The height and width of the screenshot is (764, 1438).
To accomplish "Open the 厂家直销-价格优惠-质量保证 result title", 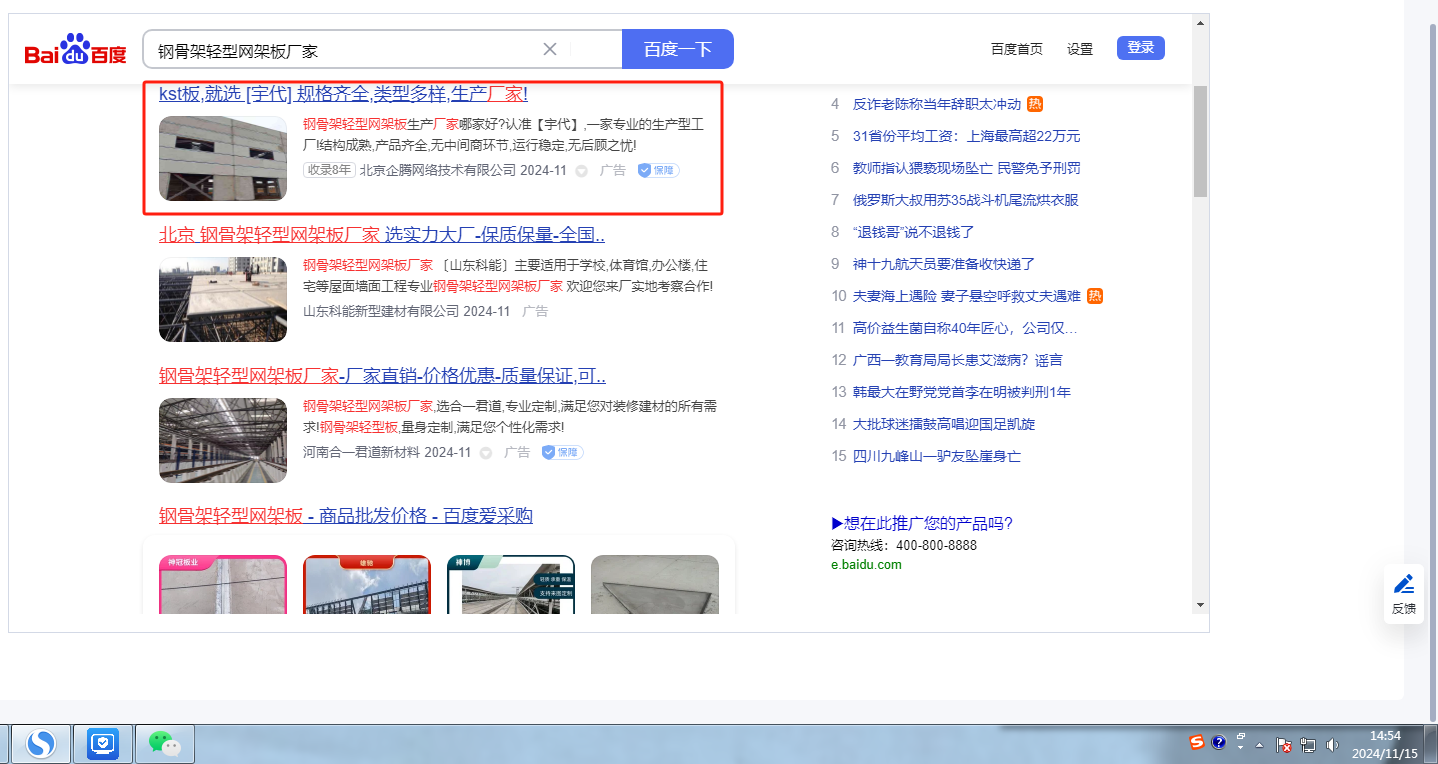I will [x=382, y=376].
